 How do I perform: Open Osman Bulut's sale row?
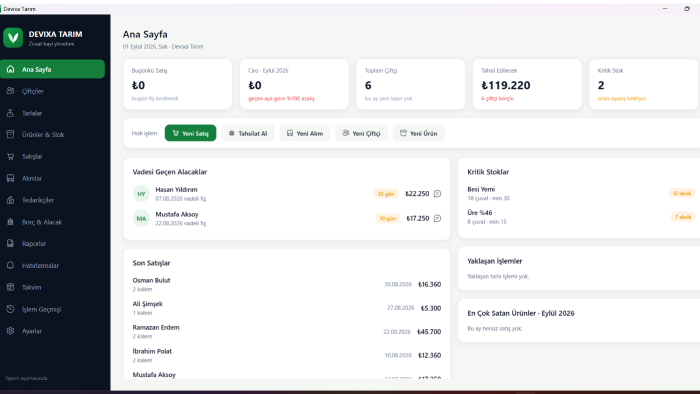click(x=287, y=284)
